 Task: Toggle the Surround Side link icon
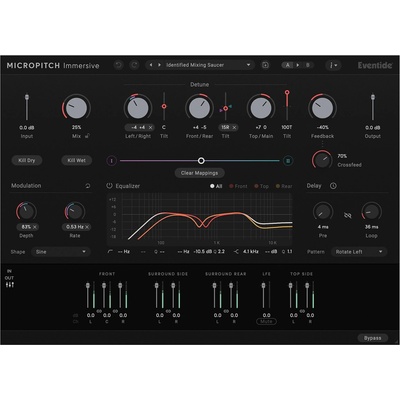[168, 311]
